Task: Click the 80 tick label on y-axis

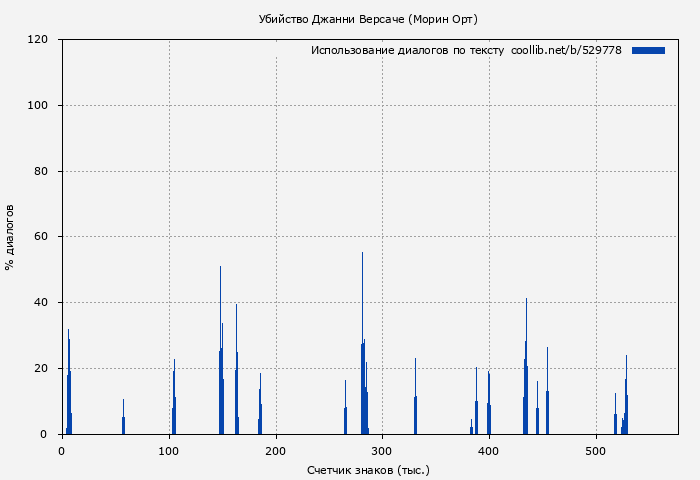Action: tap(42, 171)
